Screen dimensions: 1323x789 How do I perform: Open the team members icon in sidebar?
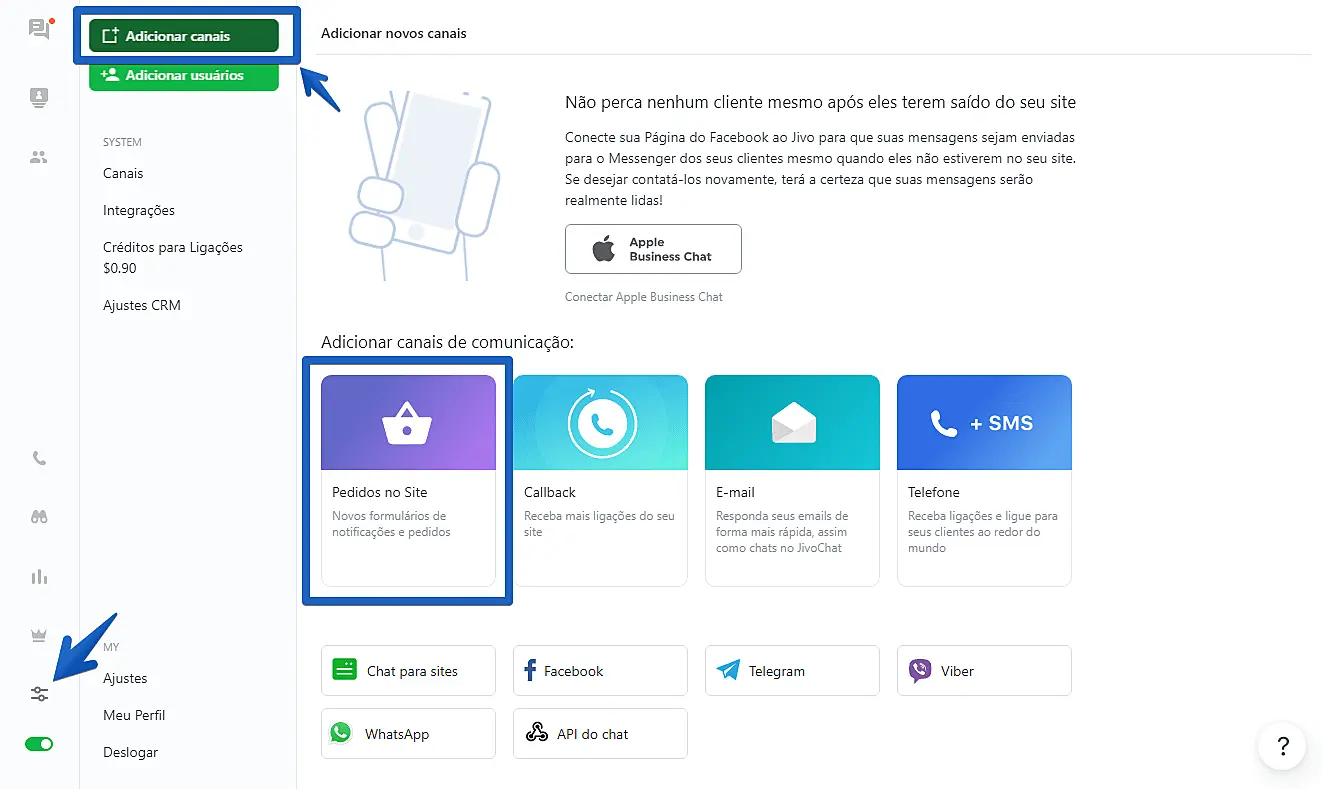[x=39, y=157]
